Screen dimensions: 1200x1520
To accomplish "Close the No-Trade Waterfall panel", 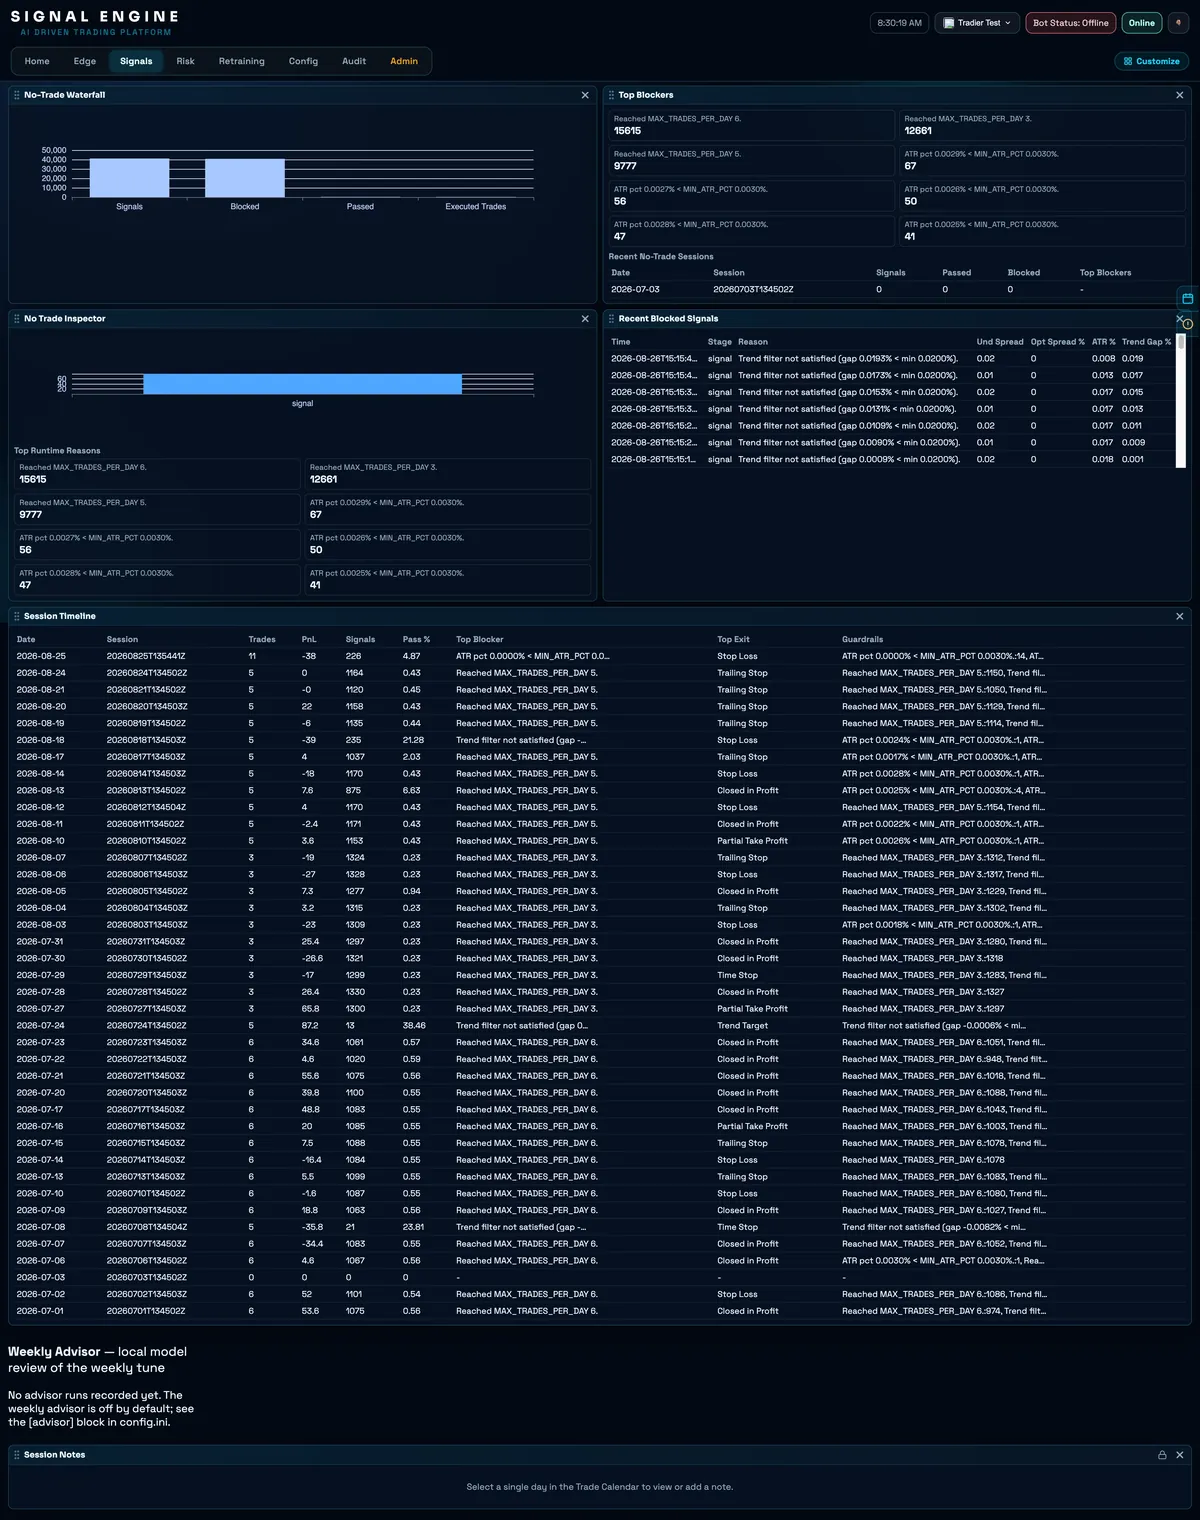I will 585,95.
